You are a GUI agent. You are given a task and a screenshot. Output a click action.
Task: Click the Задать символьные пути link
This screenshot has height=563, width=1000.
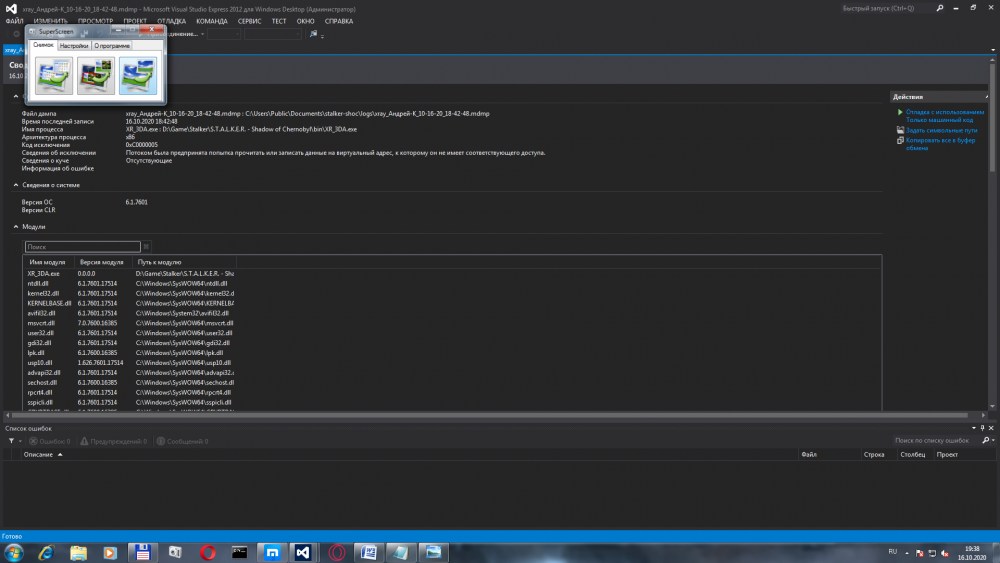941,130
